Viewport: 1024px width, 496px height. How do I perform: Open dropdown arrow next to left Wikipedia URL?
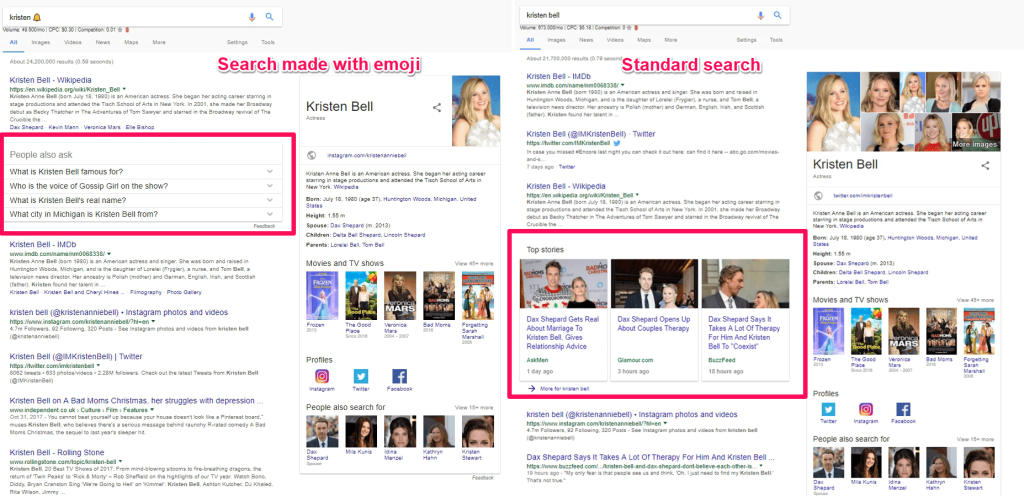pos(123,89)
